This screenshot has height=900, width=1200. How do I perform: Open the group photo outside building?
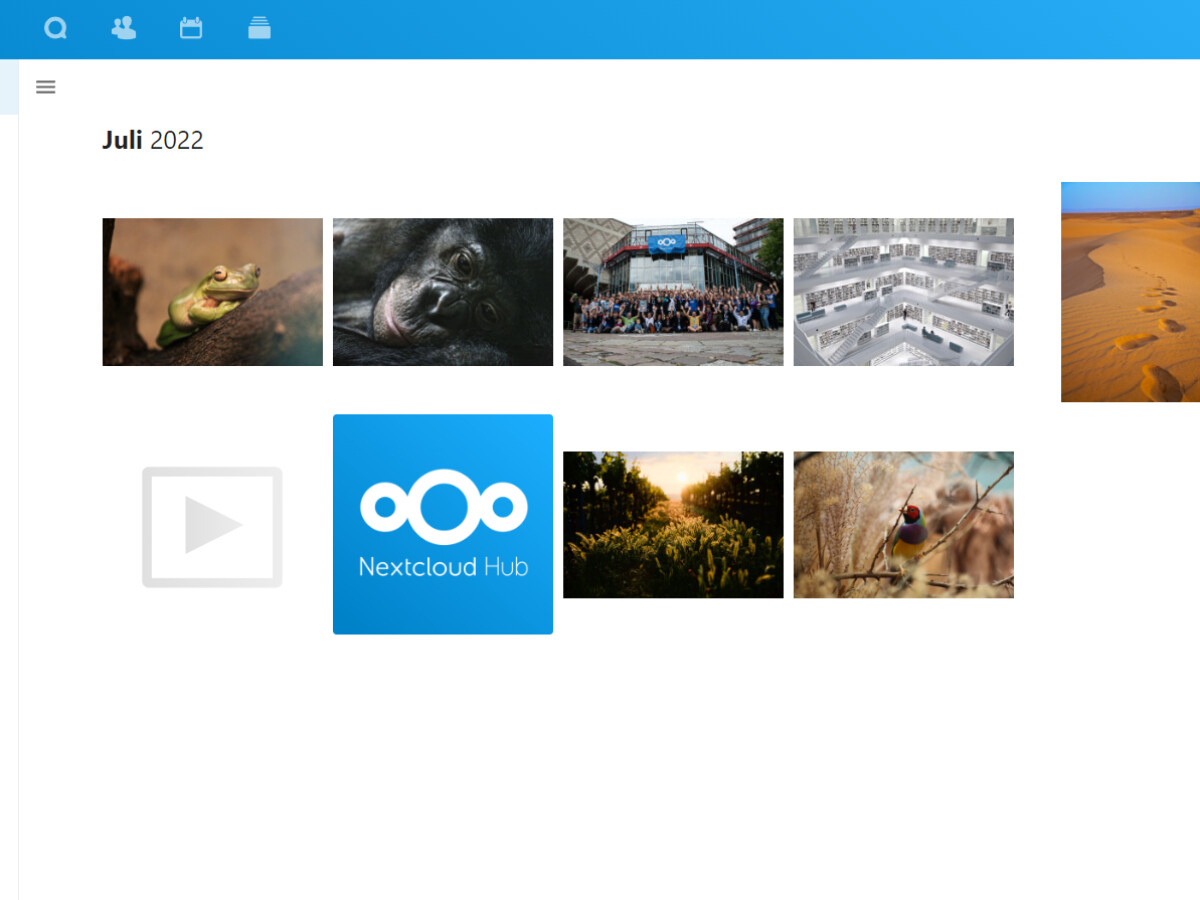coord(673,292)
